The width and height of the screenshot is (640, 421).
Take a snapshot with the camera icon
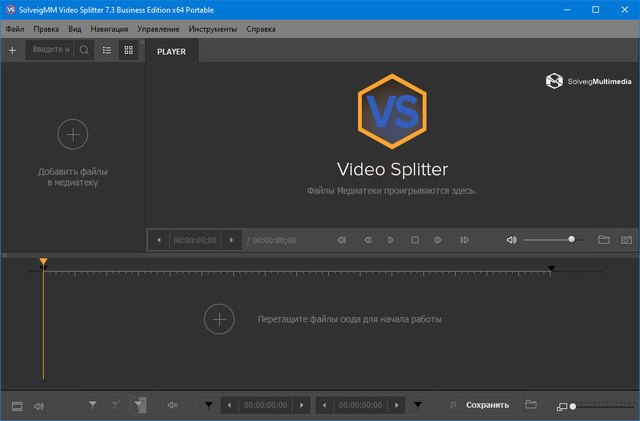point(626,240)
